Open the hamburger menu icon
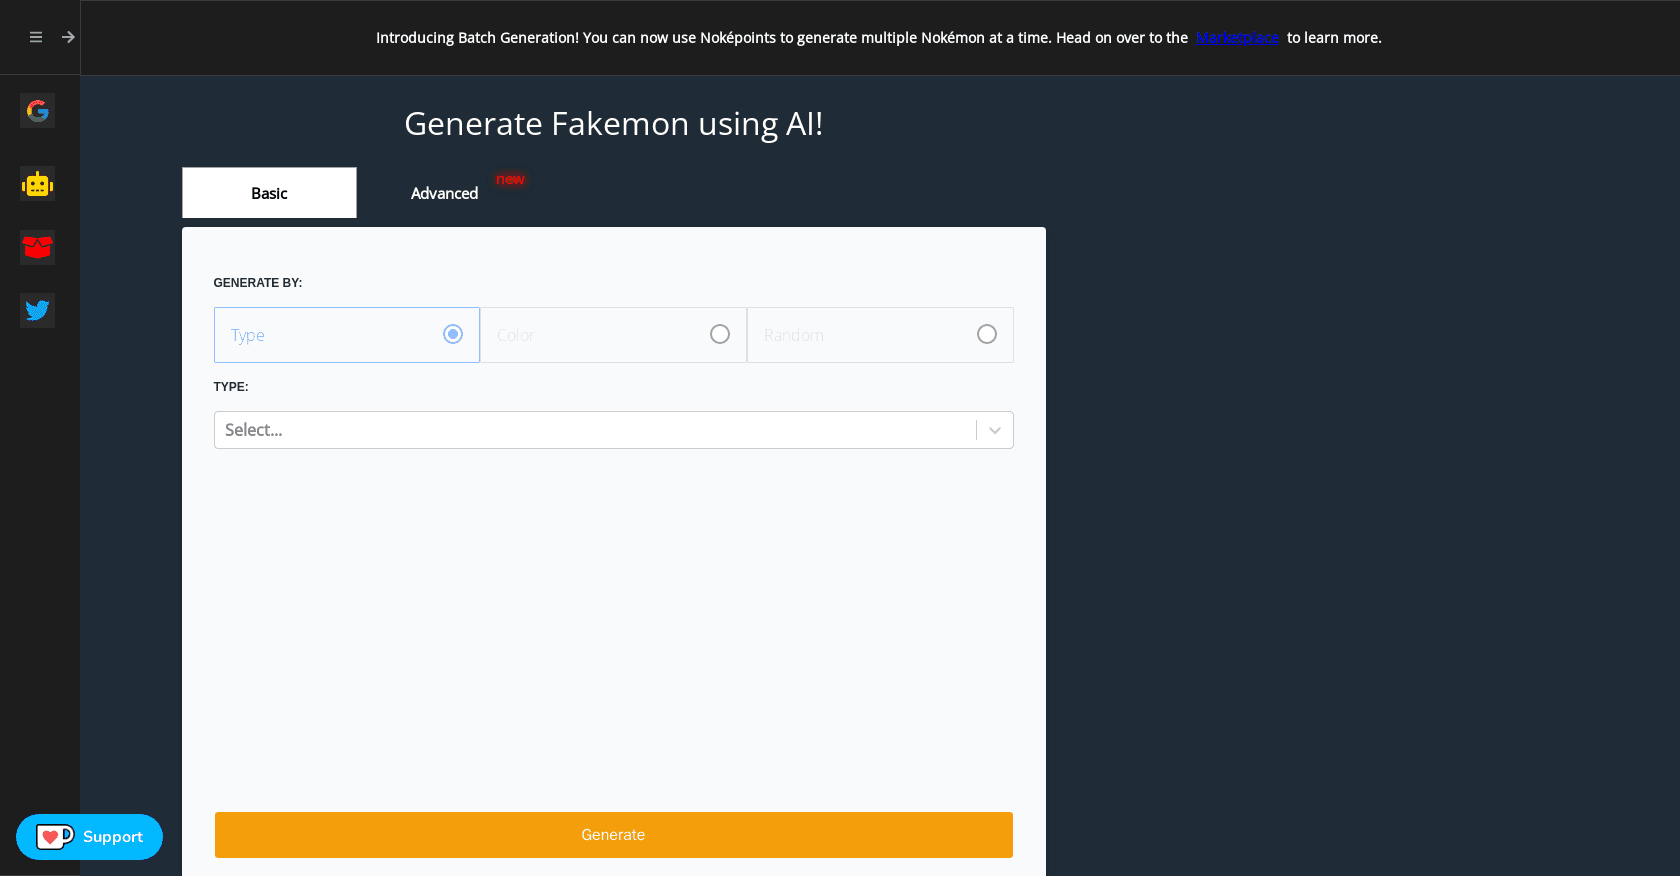The image size is (1680, 876). pos(36,37)
